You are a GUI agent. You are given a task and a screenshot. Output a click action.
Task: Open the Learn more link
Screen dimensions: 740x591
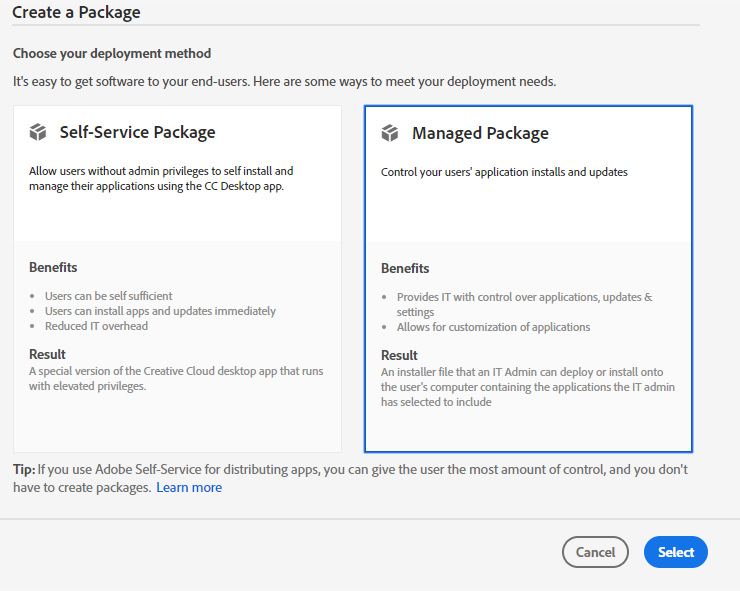[x=189, y=488]
